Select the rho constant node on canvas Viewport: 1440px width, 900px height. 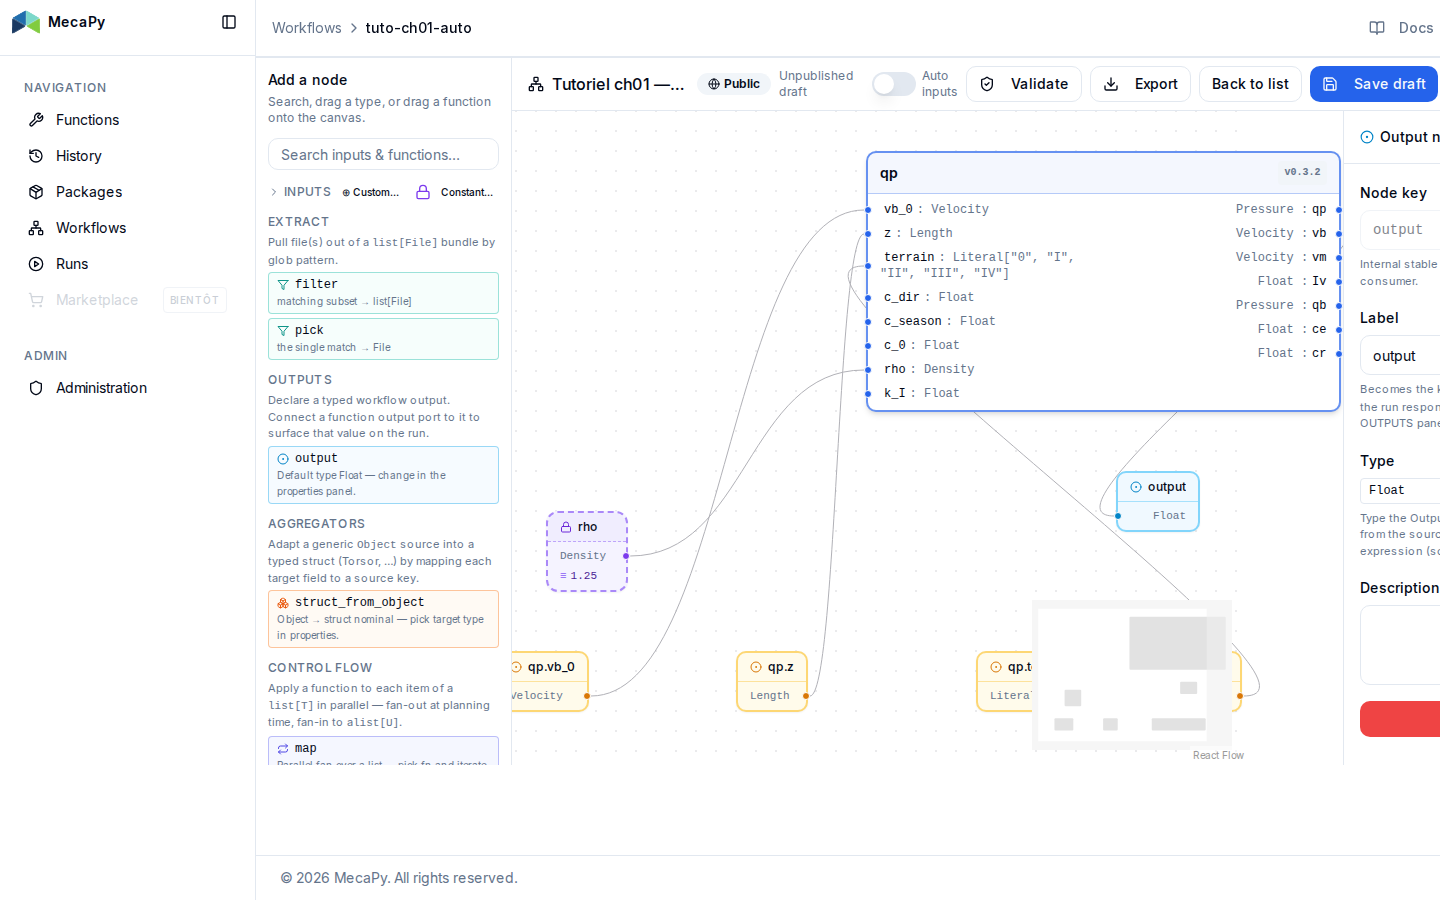587,552
